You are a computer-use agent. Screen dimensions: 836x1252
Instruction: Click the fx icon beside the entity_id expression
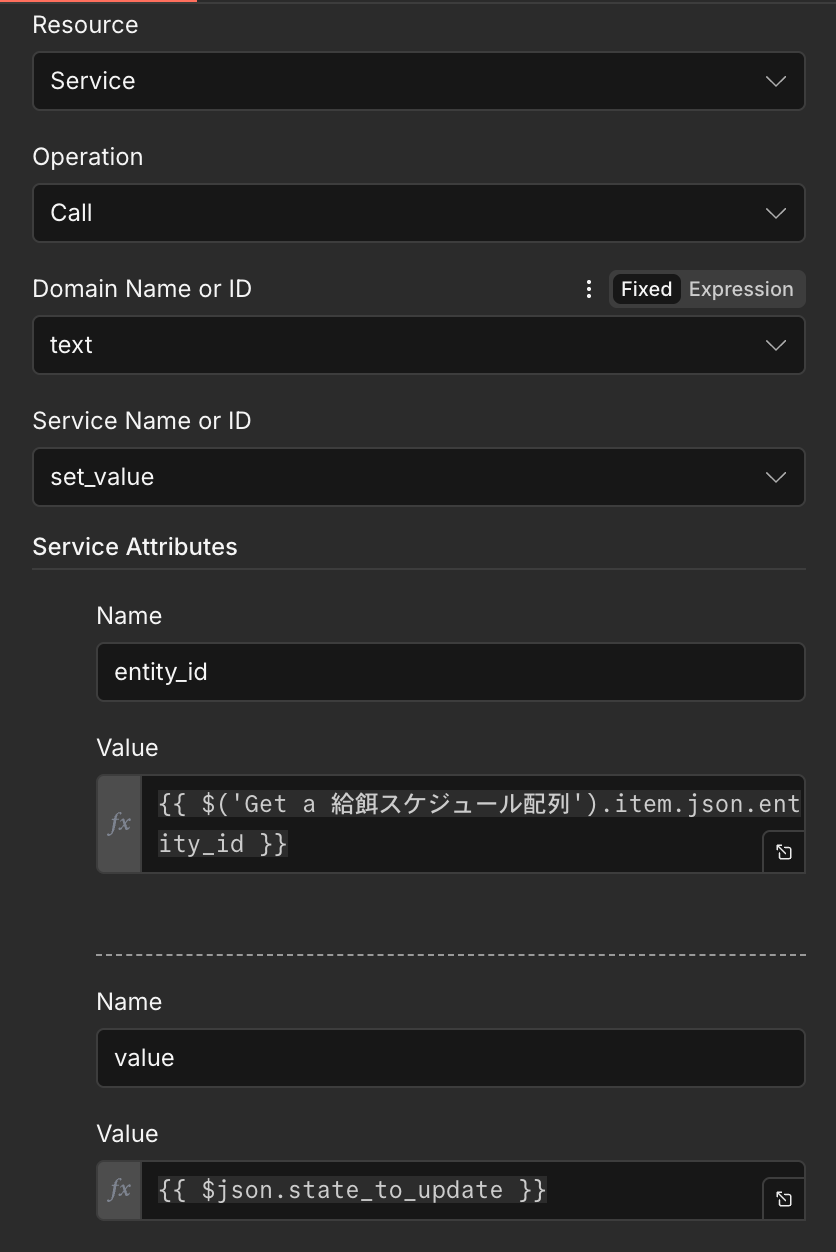point(119,823)
